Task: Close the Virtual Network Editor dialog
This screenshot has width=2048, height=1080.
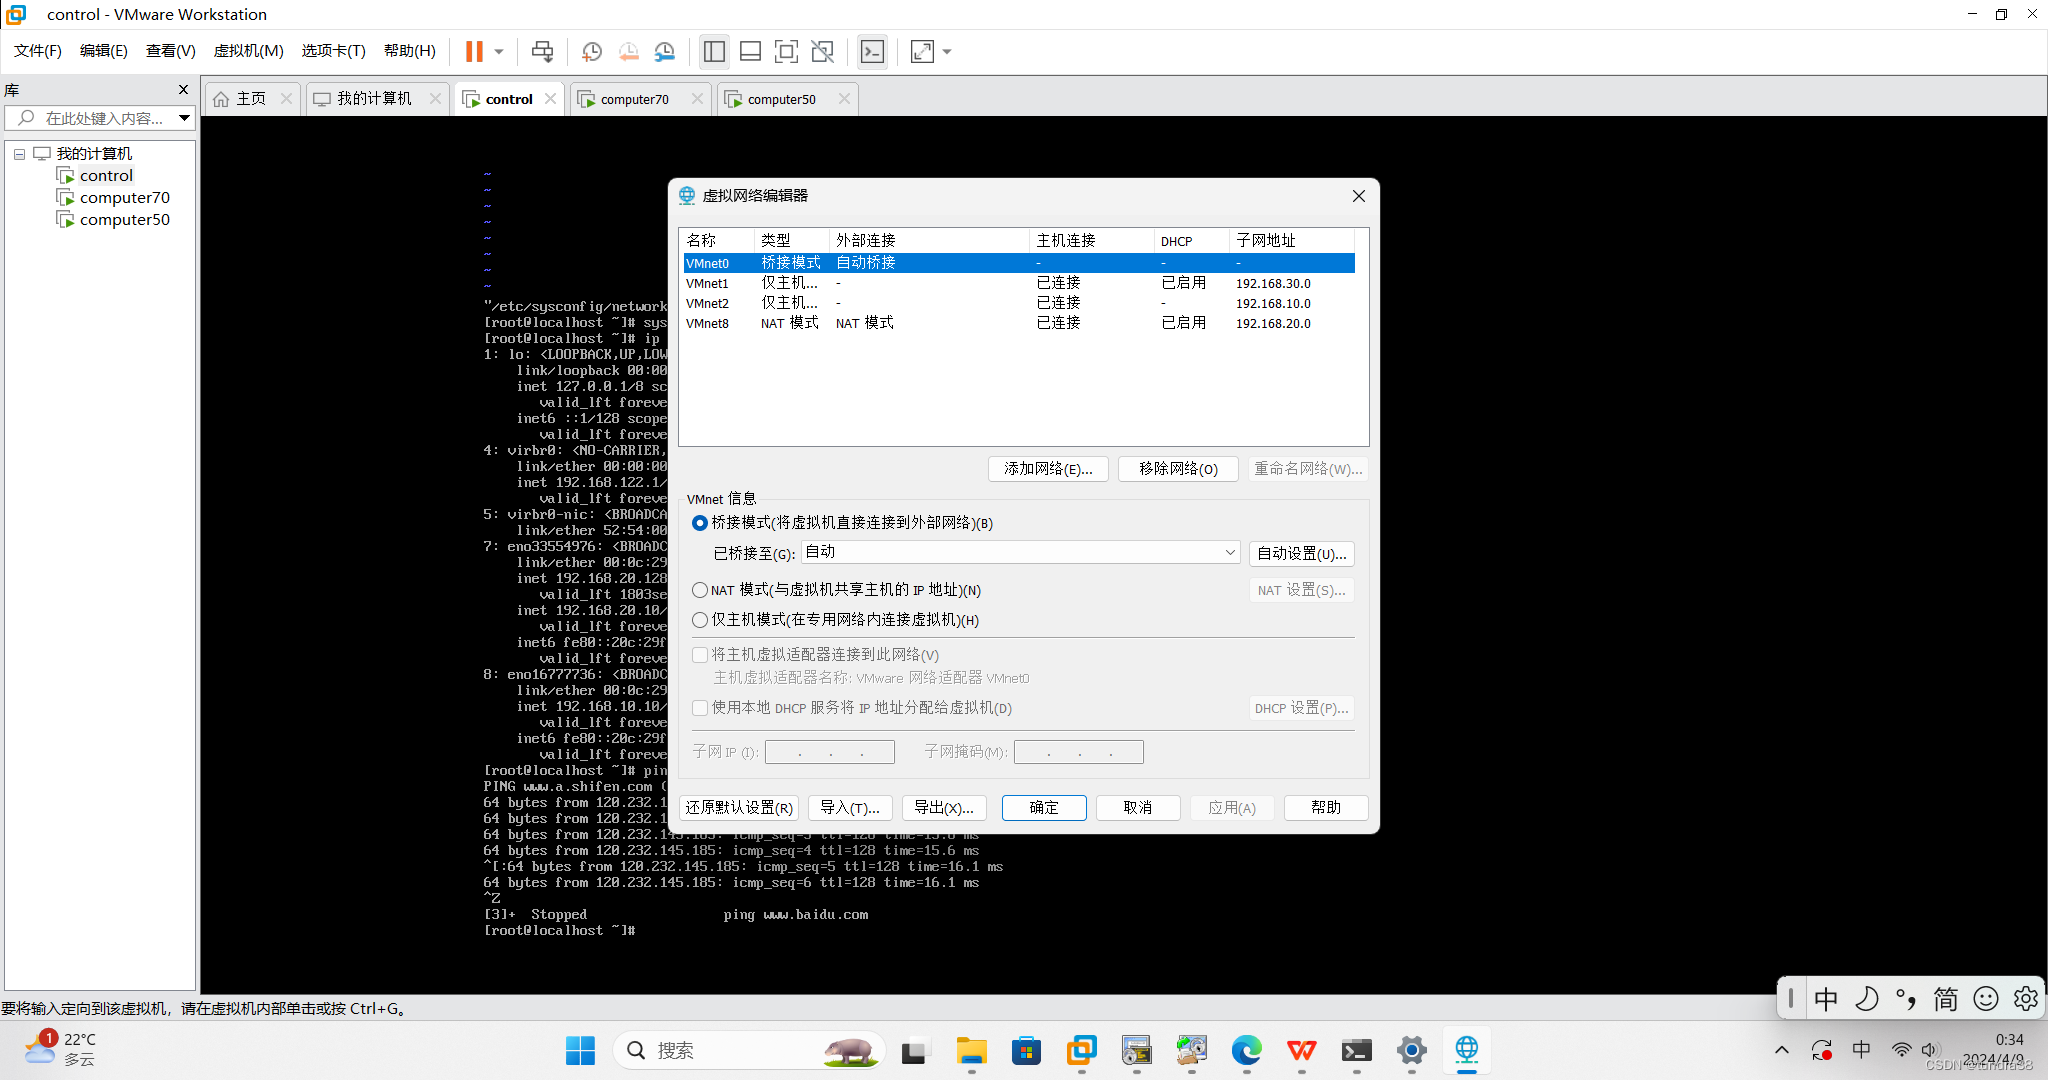Action: [1358, 196]
